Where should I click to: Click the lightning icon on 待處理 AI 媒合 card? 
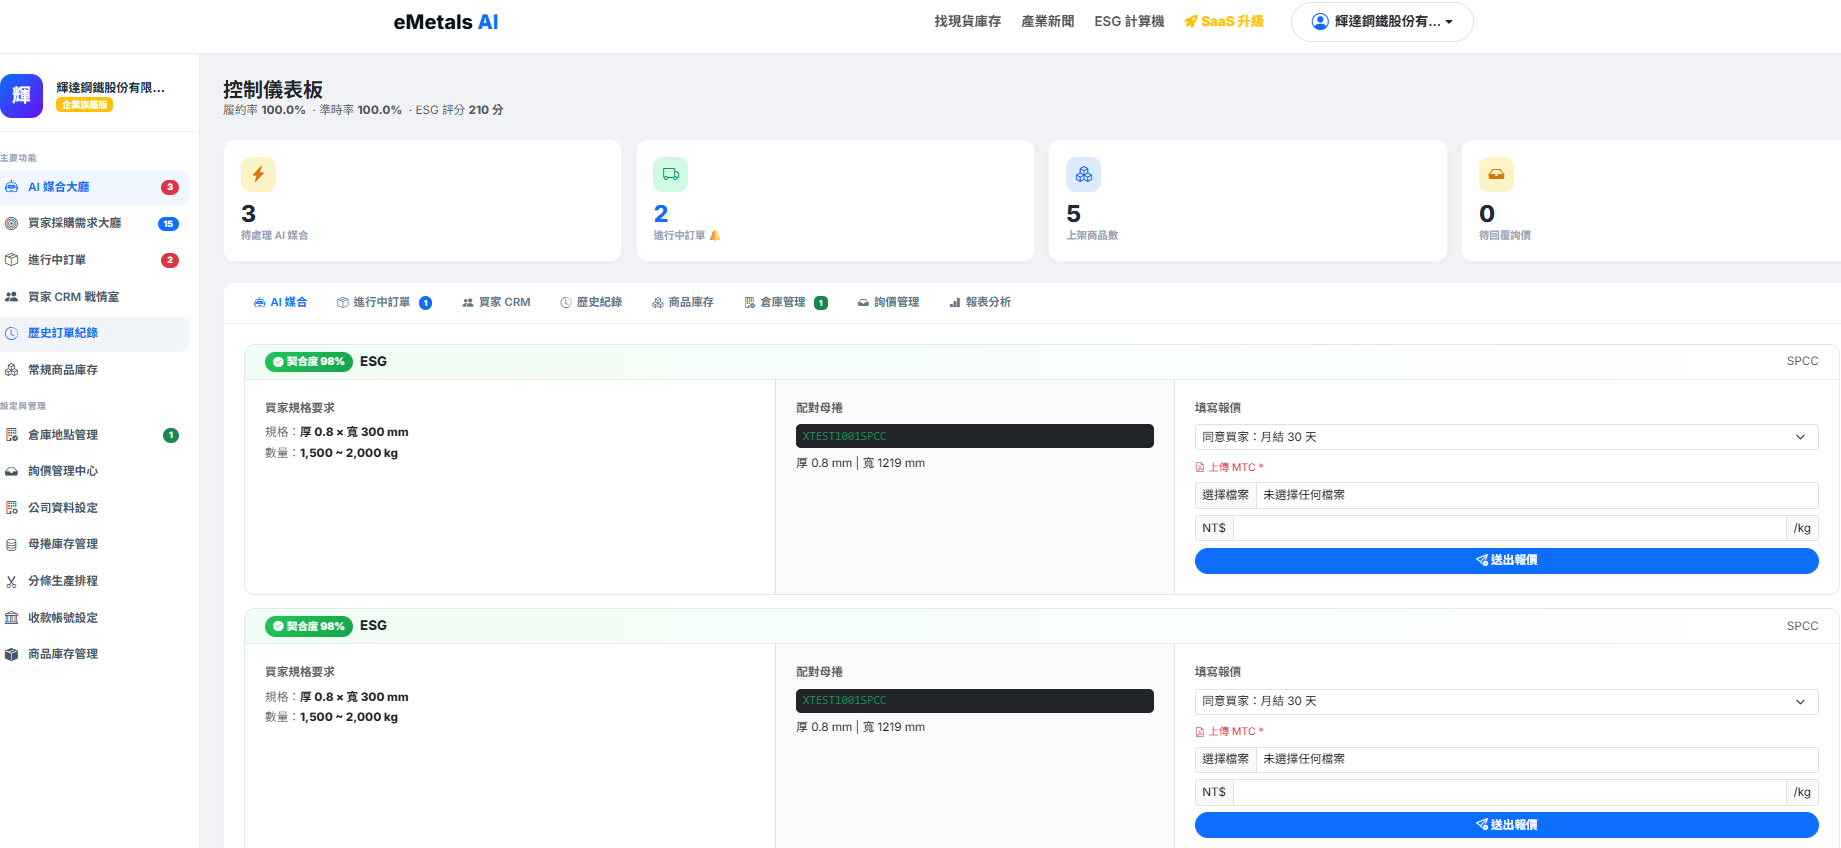pyautogui.click(x=258, y=174)
